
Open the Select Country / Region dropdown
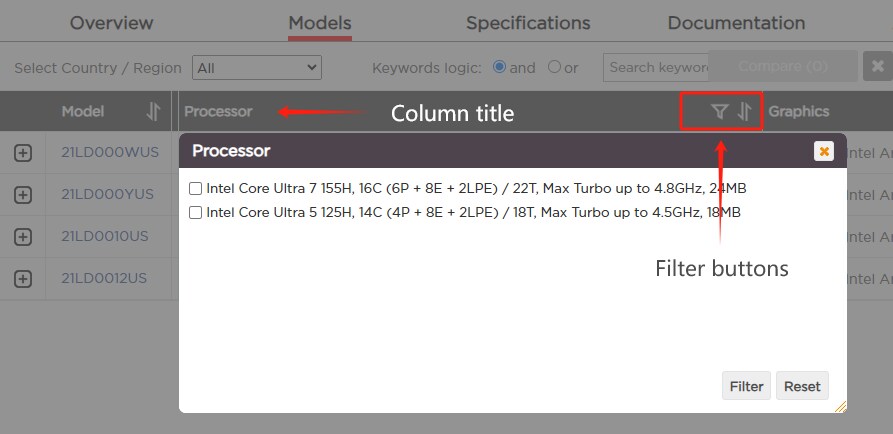pyautogui.click(x=256, y=68)
